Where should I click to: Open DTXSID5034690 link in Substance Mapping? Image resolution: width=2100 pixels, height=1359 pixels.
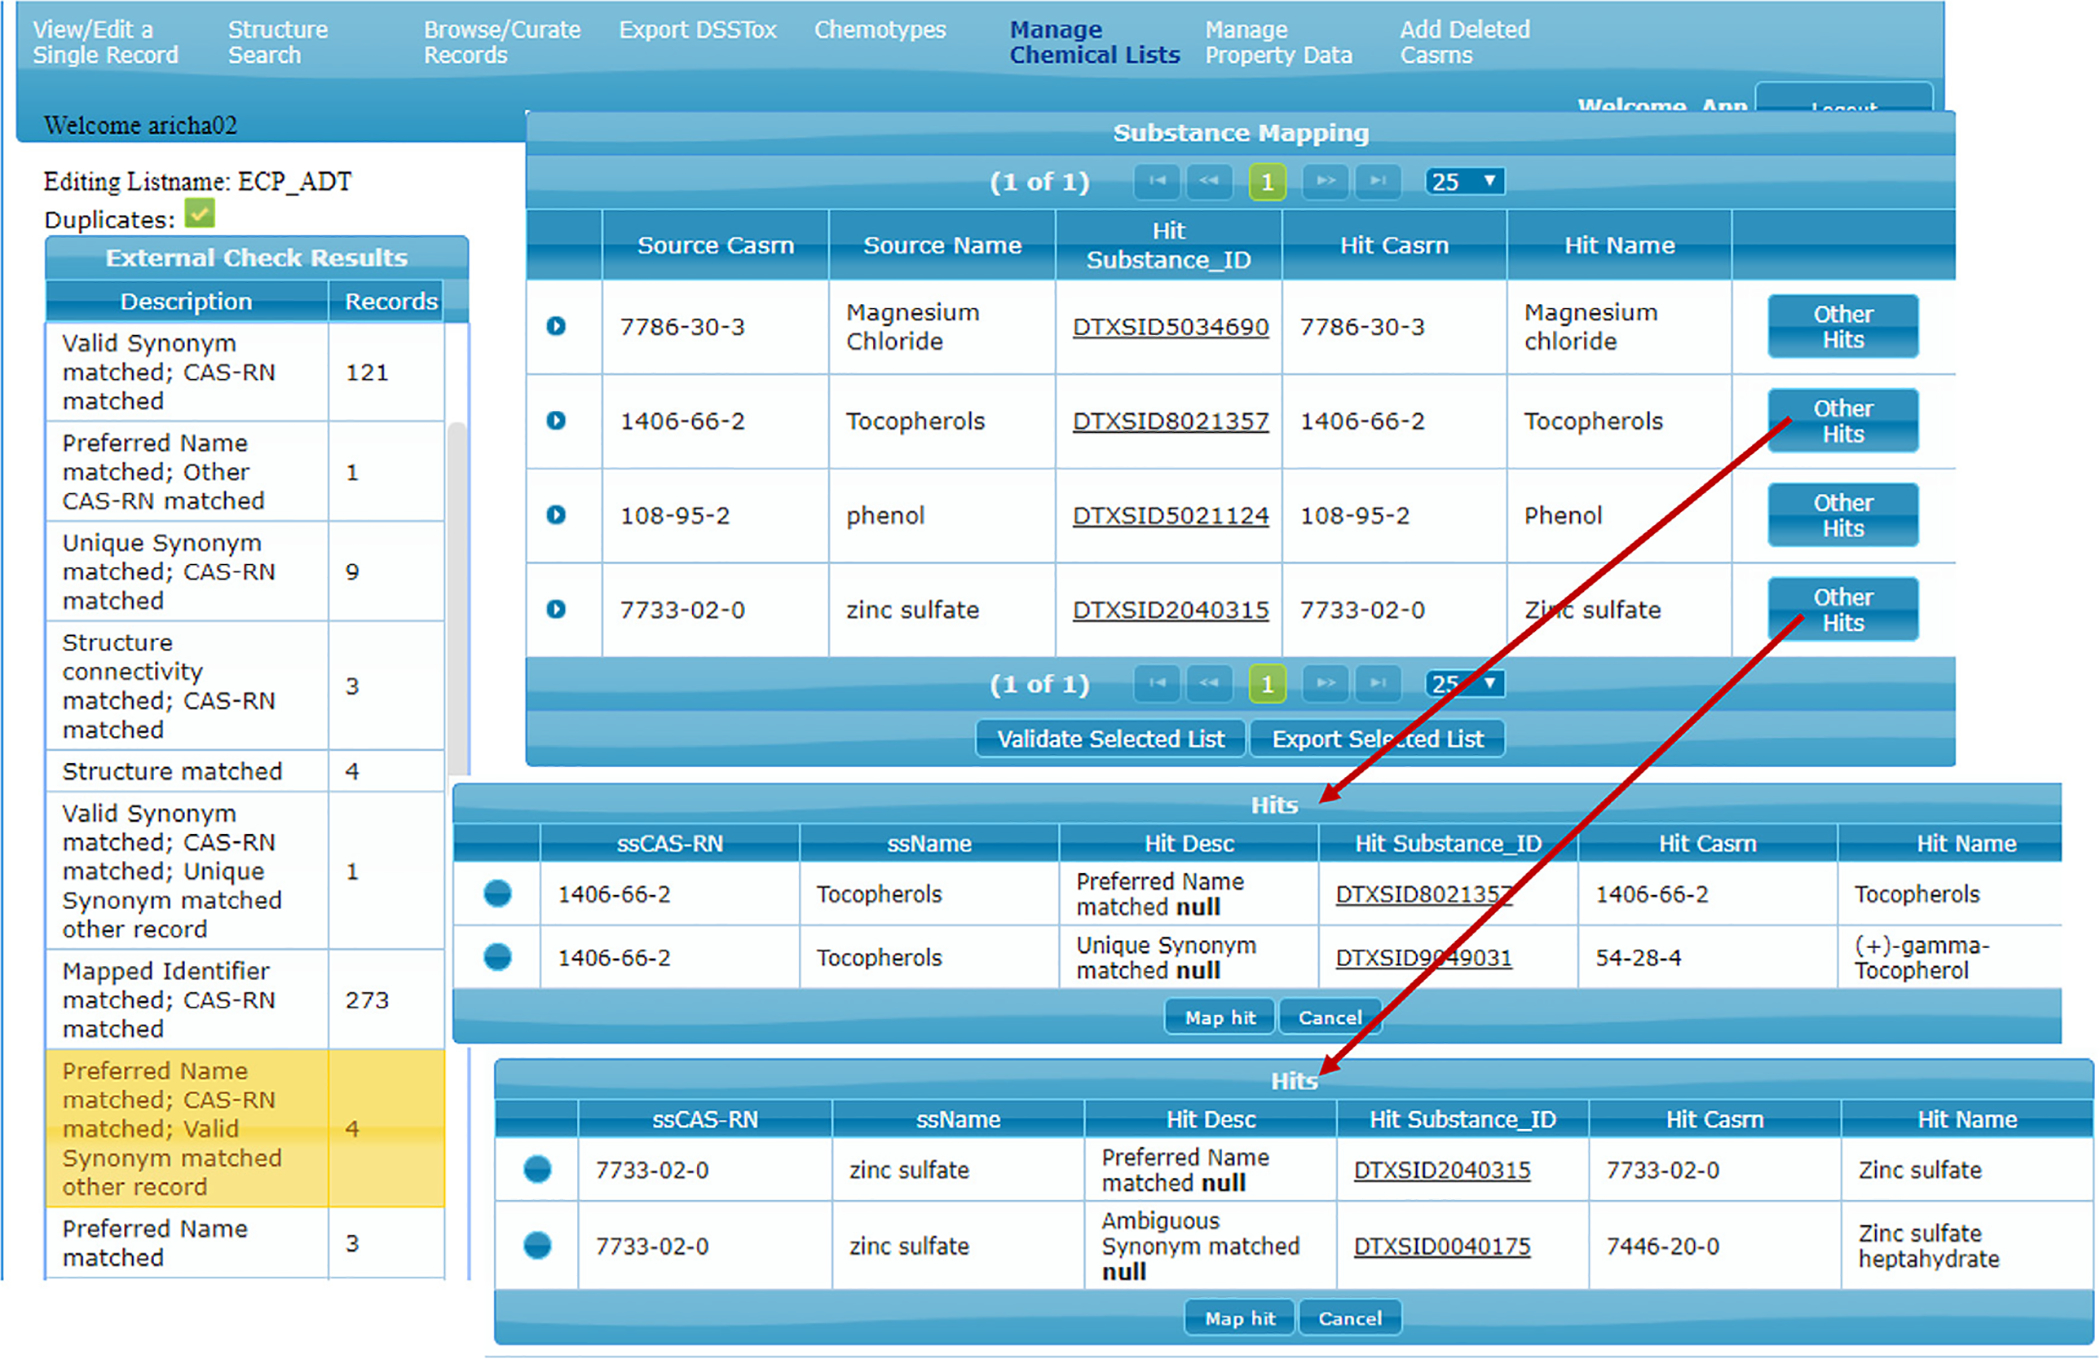coord(1170,327)
